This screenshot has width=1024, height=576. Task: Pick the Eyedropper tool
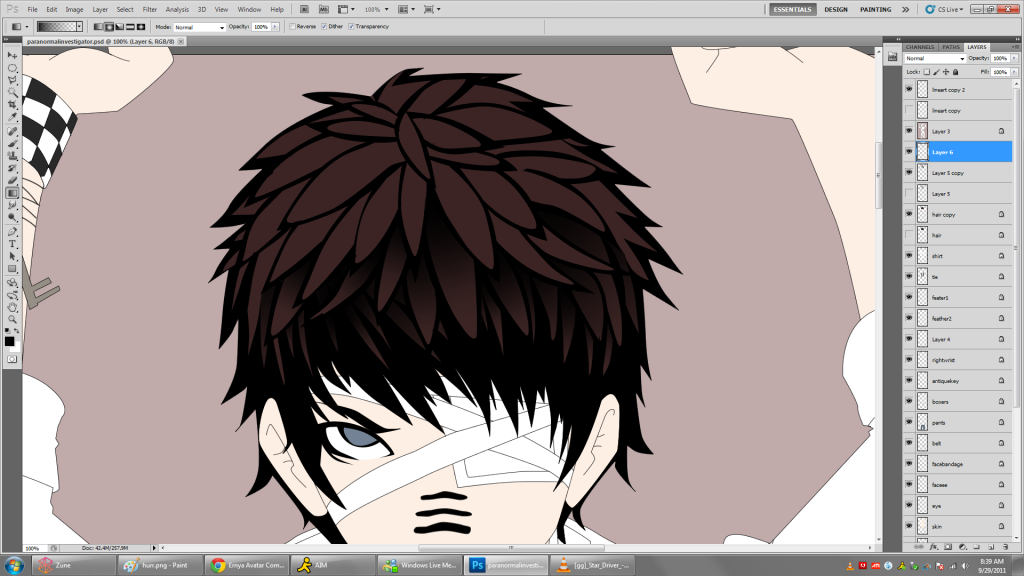tap(12, 117)
